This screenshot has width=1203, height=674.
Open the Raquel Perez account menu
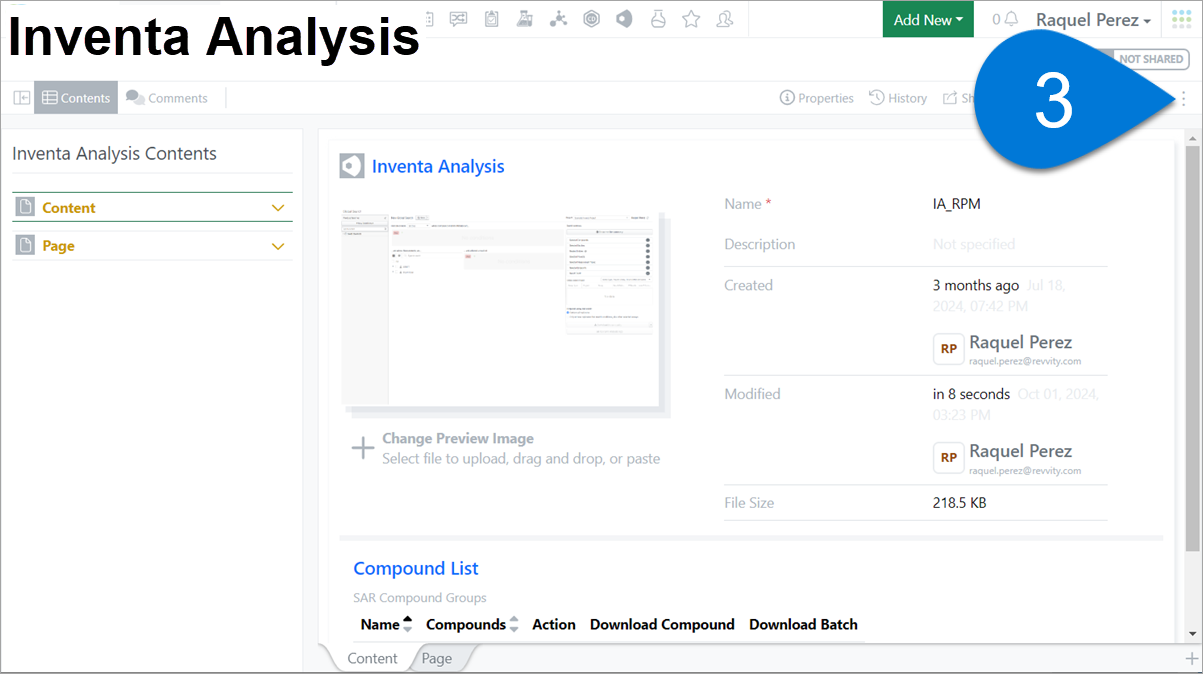click(x=1092, y=19)
